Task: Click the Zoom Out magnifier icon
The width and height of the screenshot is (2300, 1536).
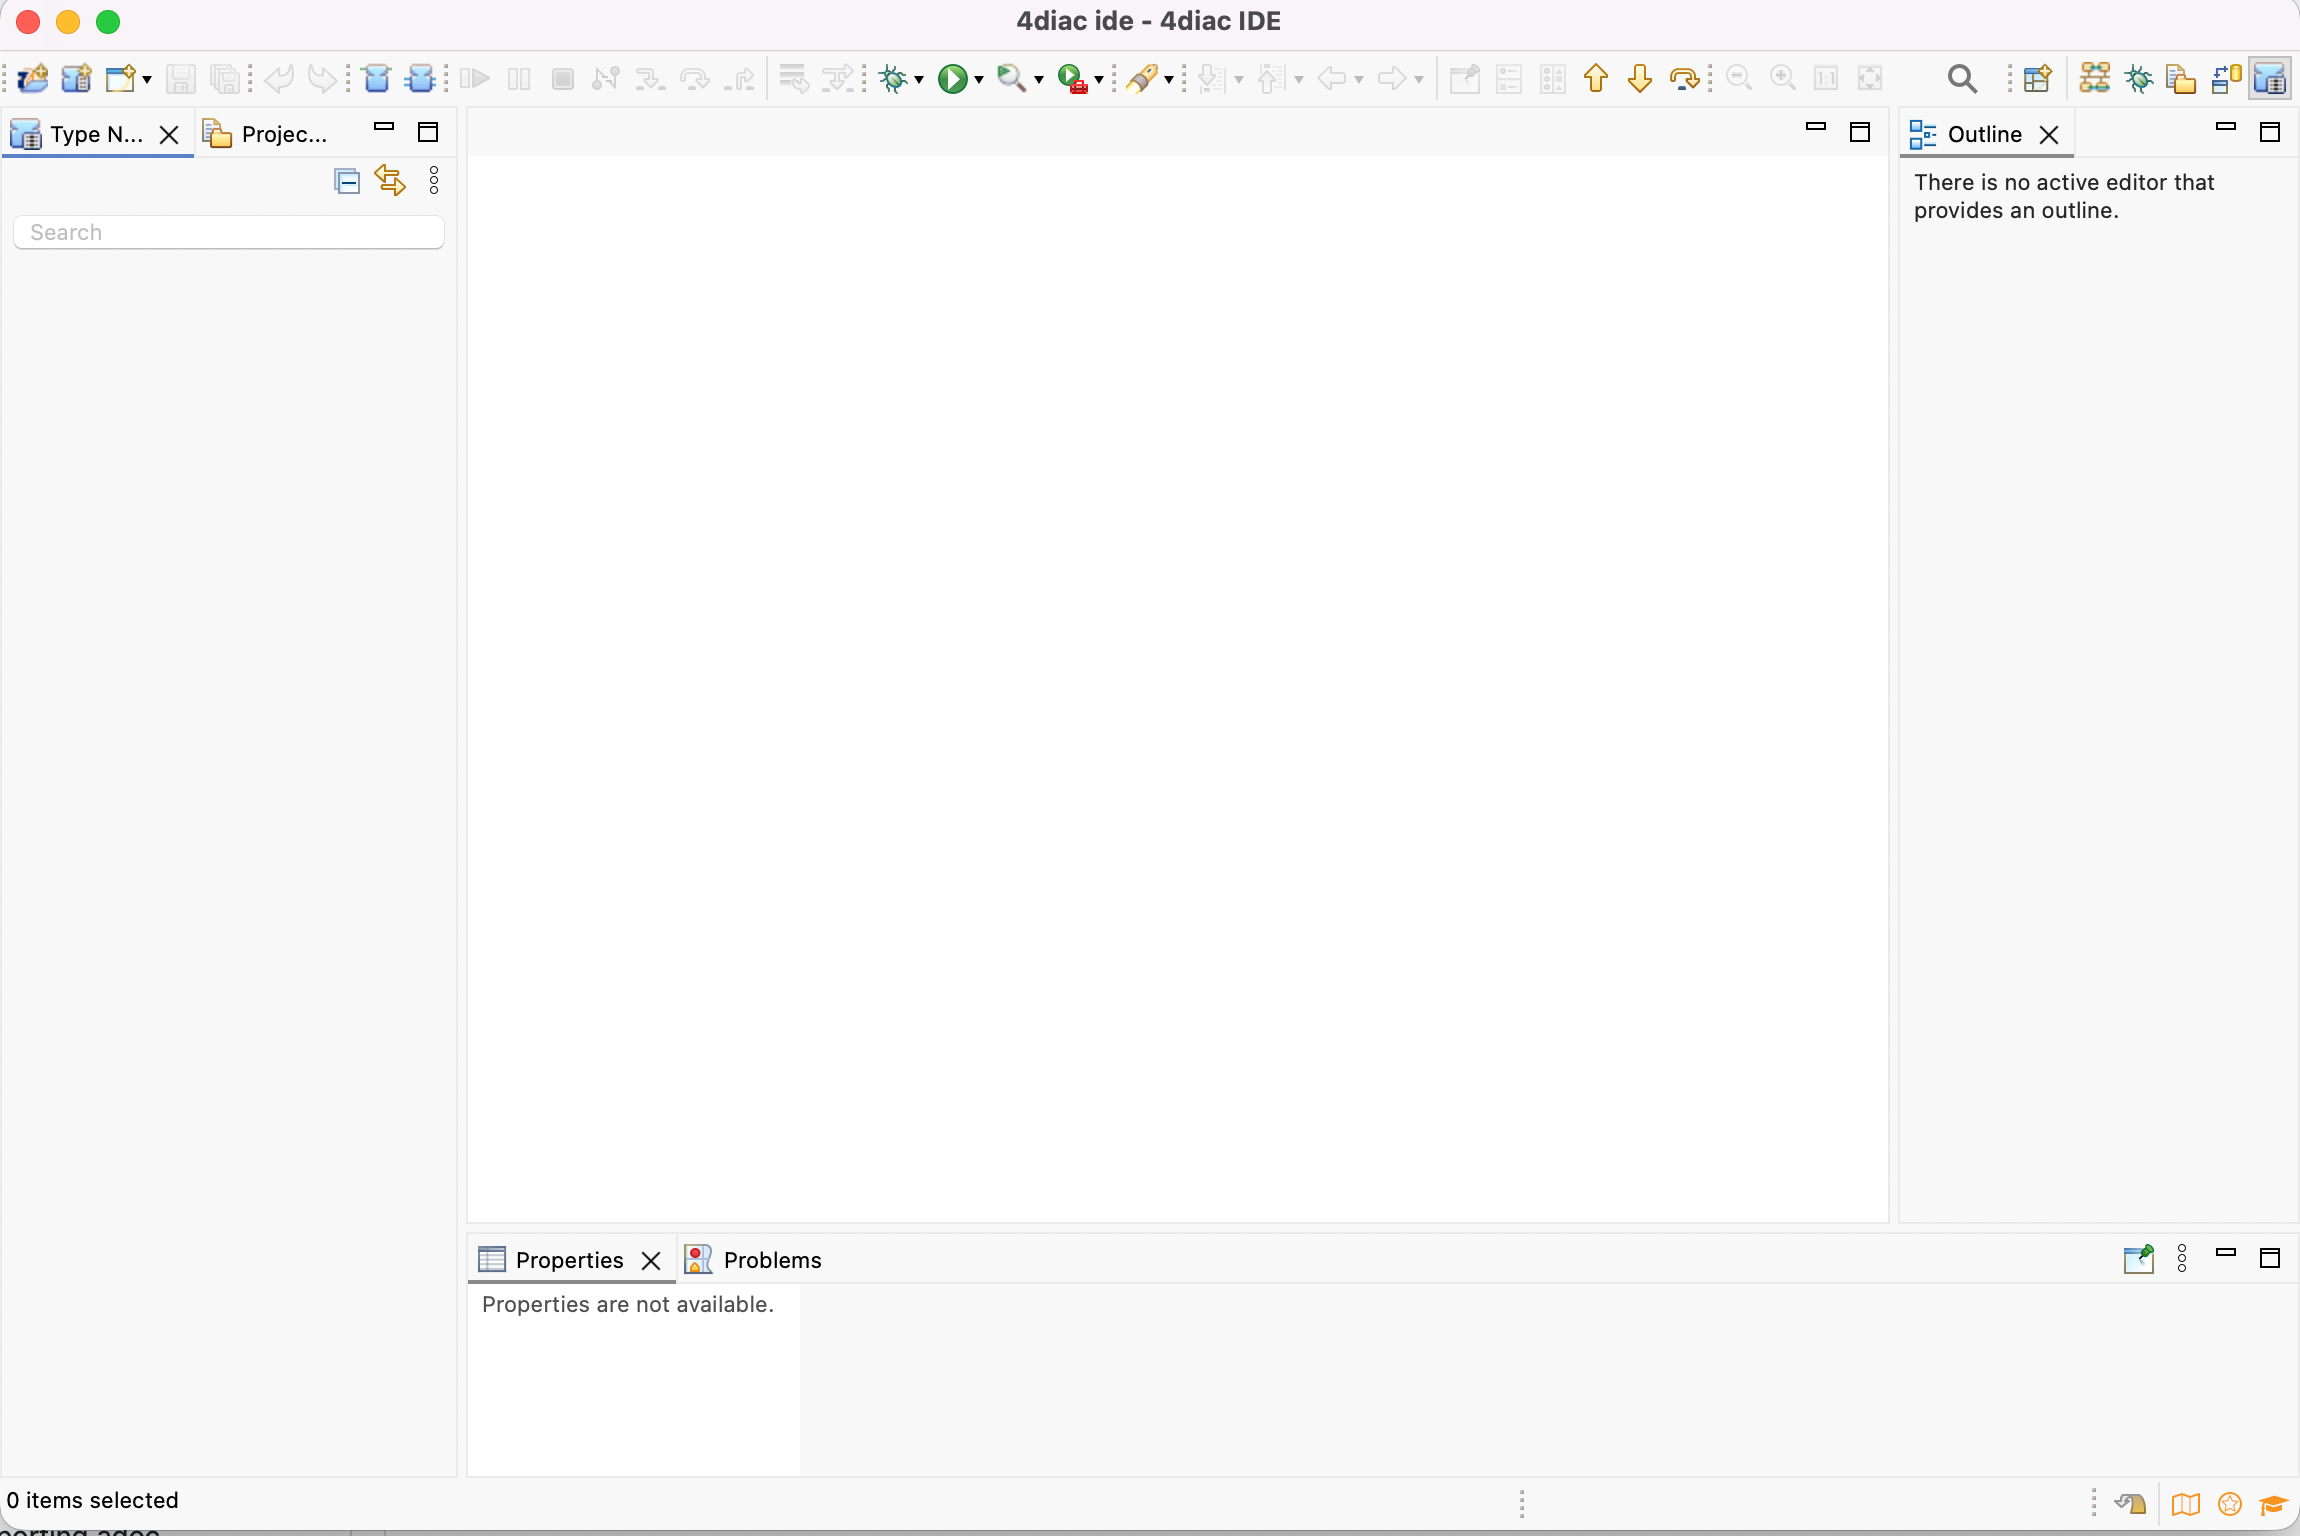Action: click(x=1739, y=78)
